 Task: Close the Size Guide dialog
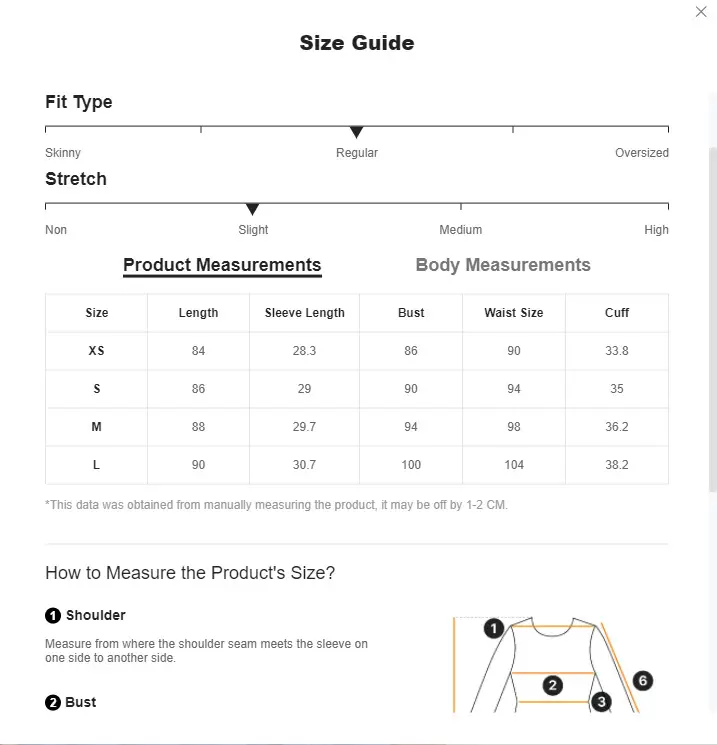(701, 11)
